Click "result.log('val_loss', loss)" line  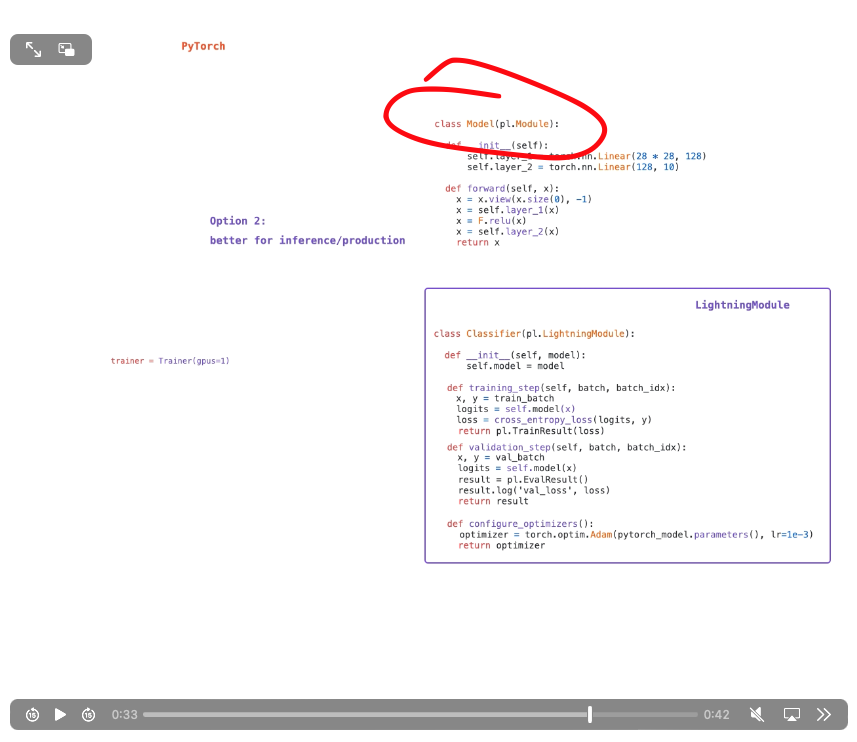tap(534, 490)
